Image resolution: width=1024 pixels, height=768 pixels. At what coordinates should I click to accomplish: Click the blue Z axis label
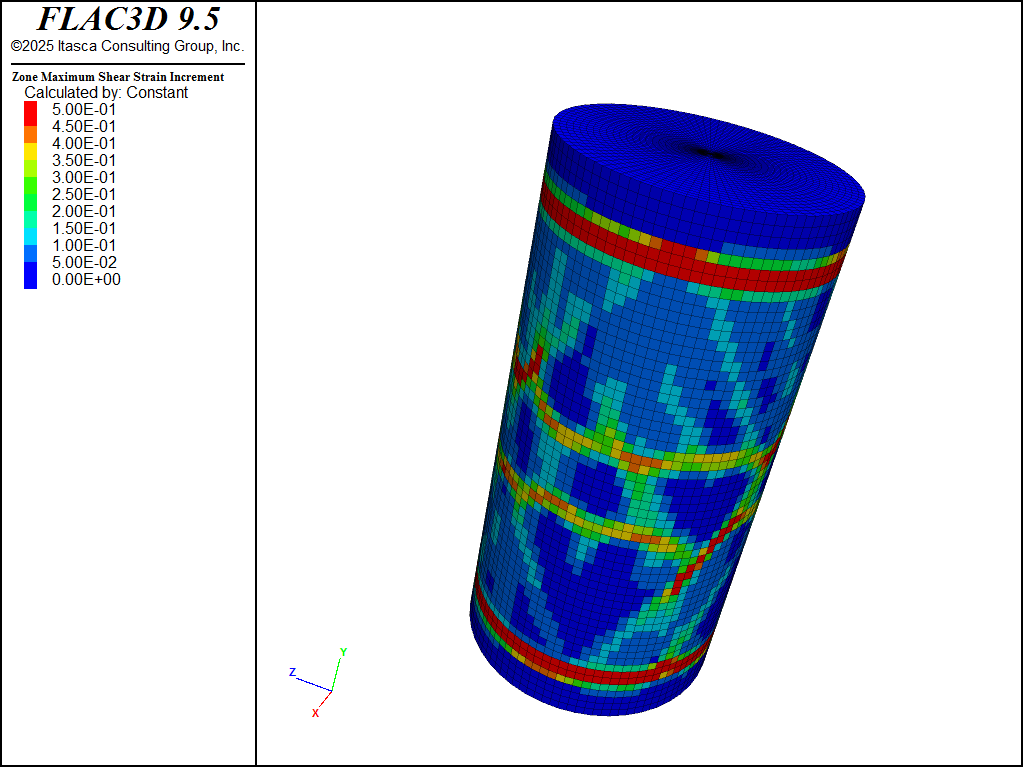point(293,672)
